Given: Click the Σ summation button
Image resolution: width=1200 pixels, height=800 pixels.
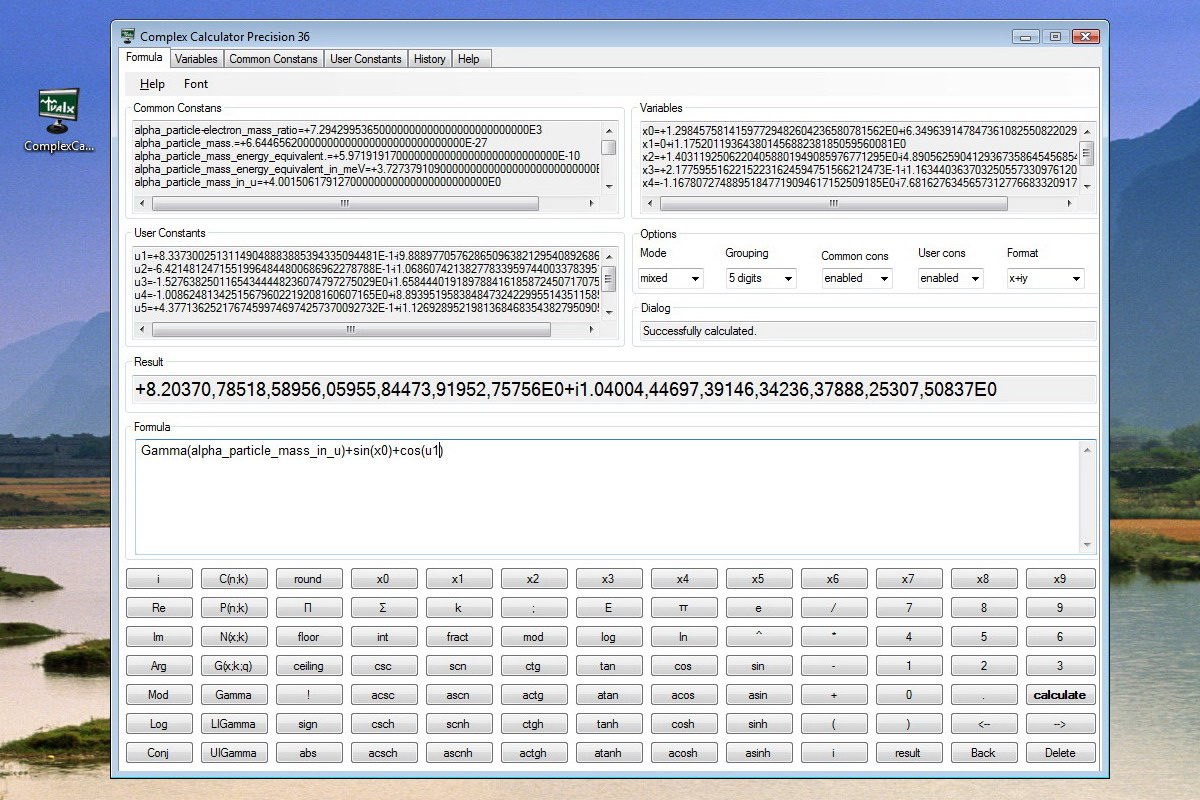Looking at the screenshot, I should click(x=383, y=608).
